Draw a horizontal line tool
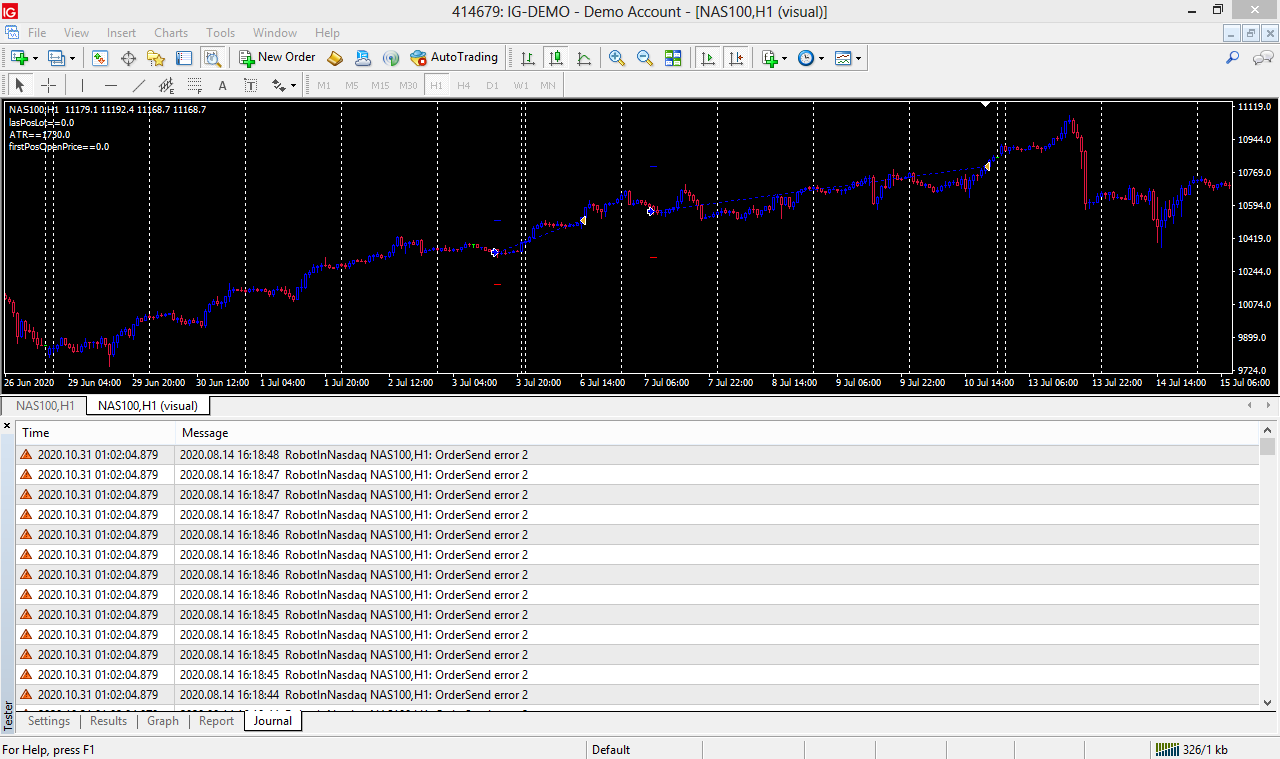Image resolution: width=1280 pixels, height=759 pixels. (x=111, y=85)
